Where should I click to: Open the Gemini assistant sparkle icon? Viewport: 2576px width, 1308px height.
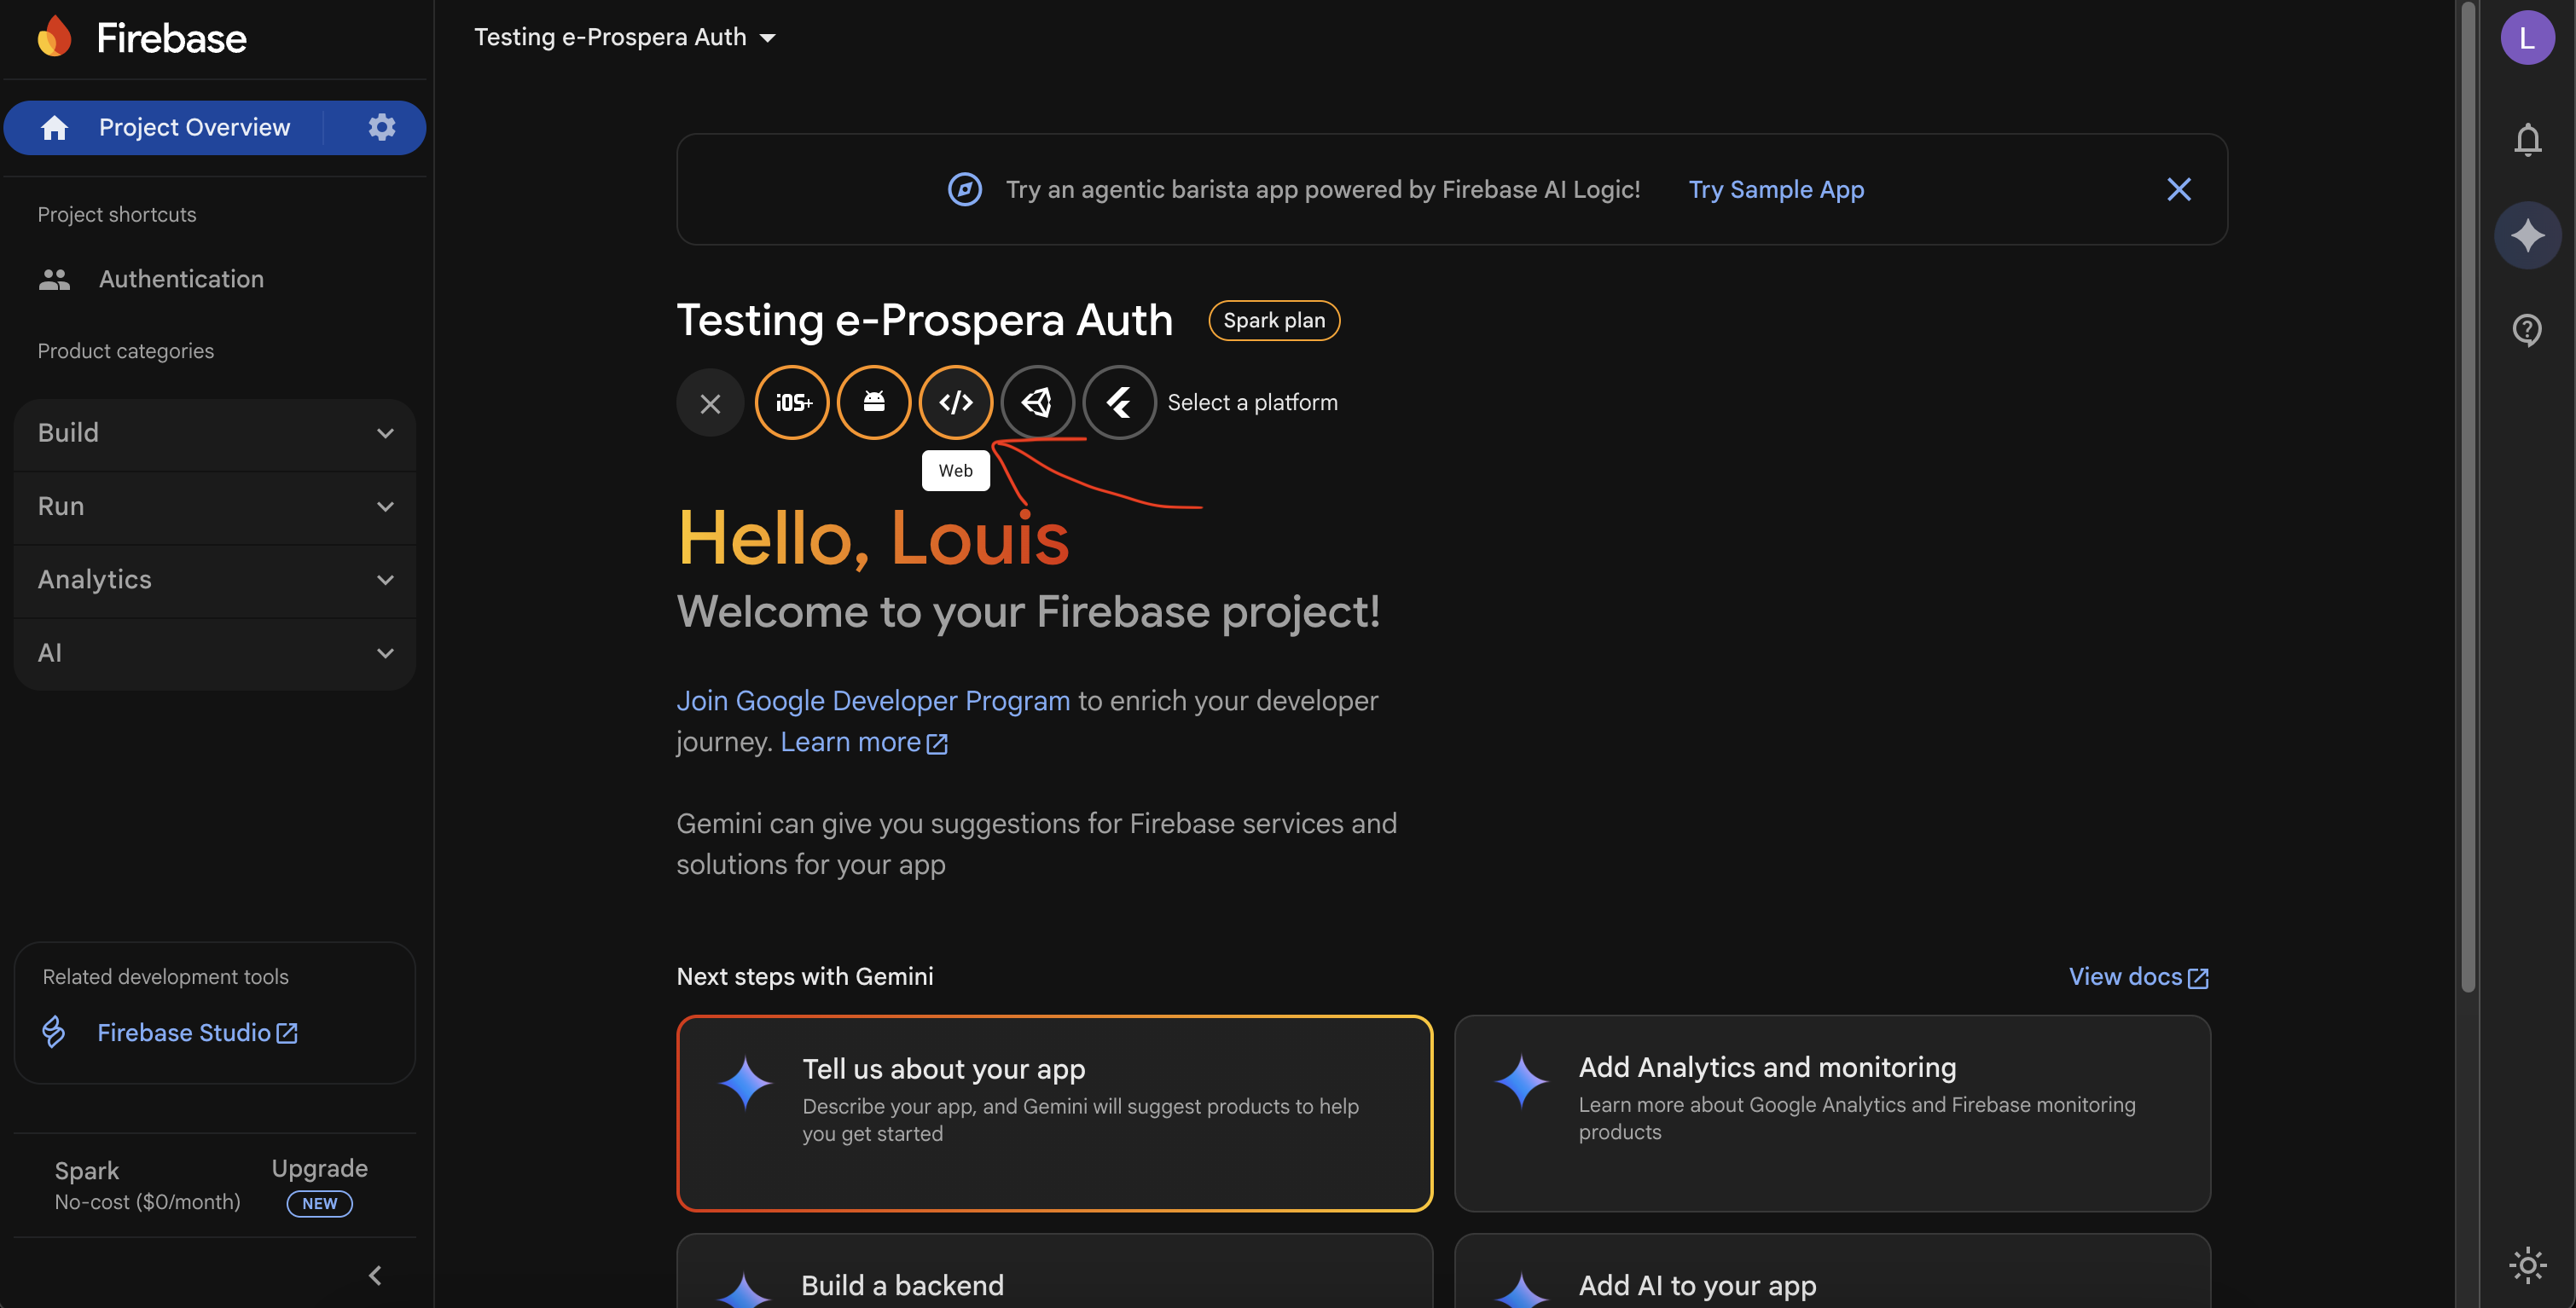(x=2527, y=235)
